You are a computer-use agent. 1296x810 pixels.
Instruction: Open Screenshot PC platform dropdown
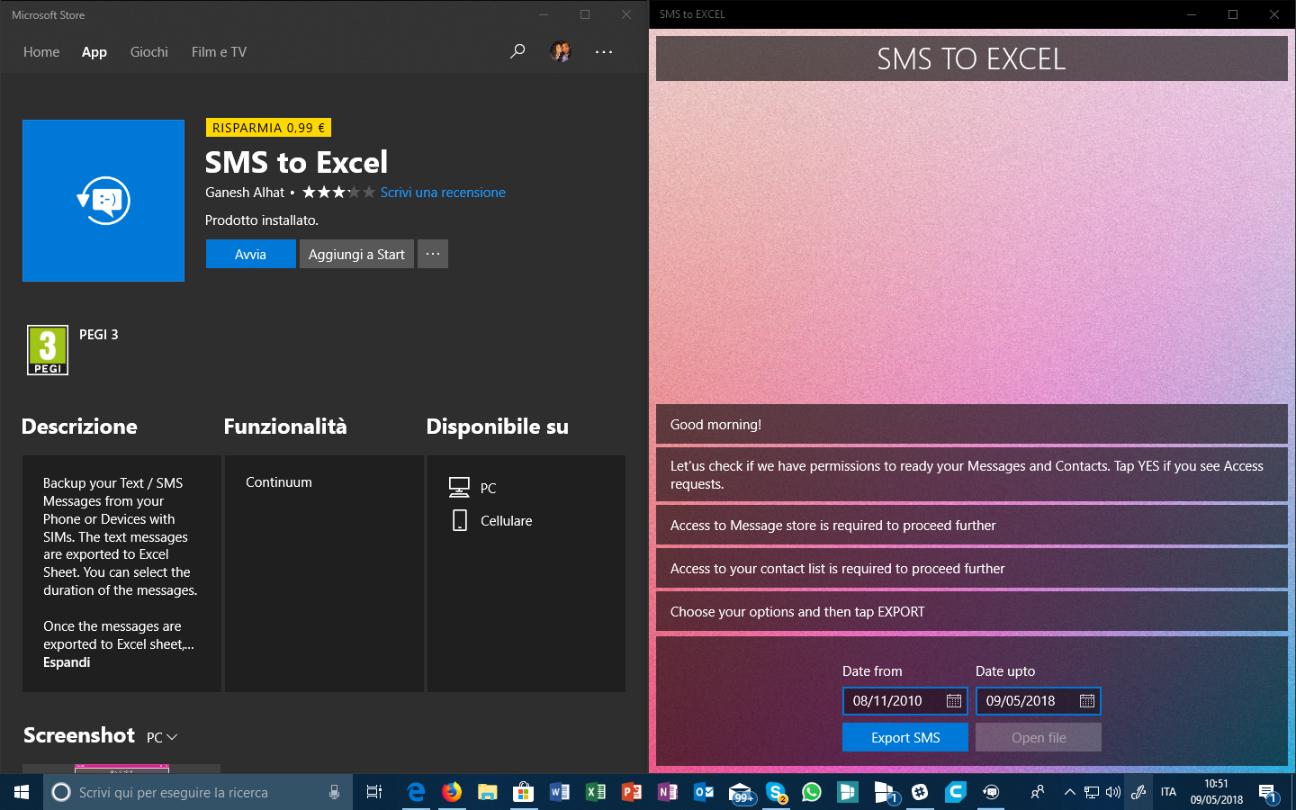click(x=162, y=737)
